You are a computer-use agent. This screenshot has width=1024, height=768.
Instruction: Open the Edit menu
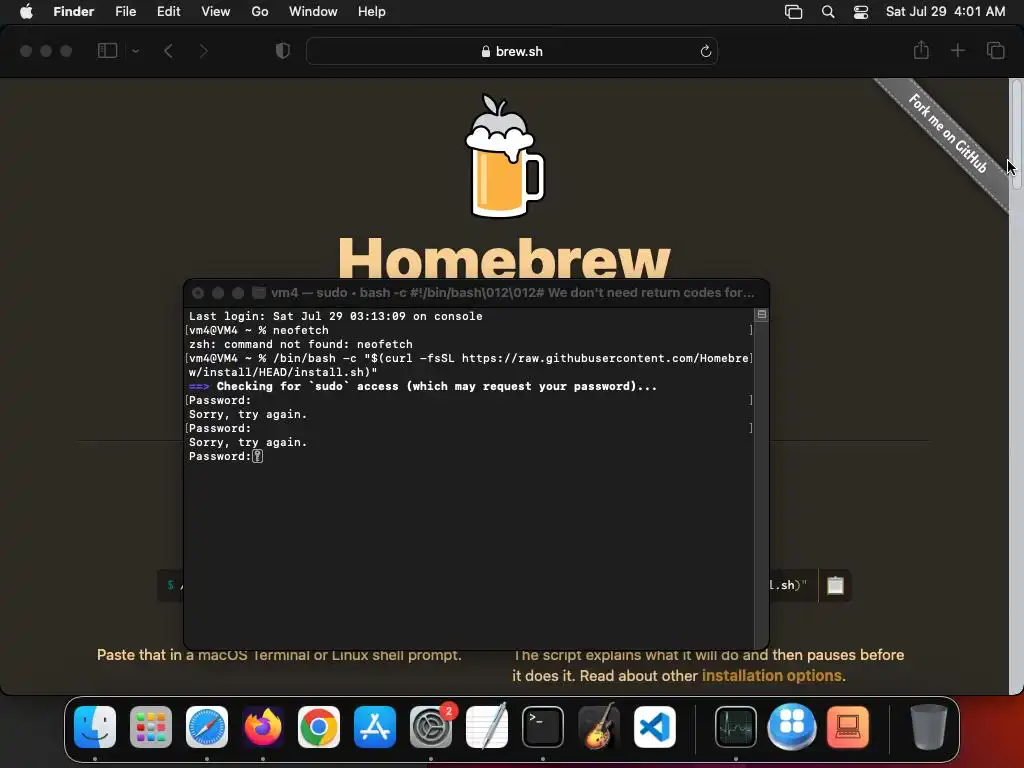pyautogui.click(x=168, y=12)
